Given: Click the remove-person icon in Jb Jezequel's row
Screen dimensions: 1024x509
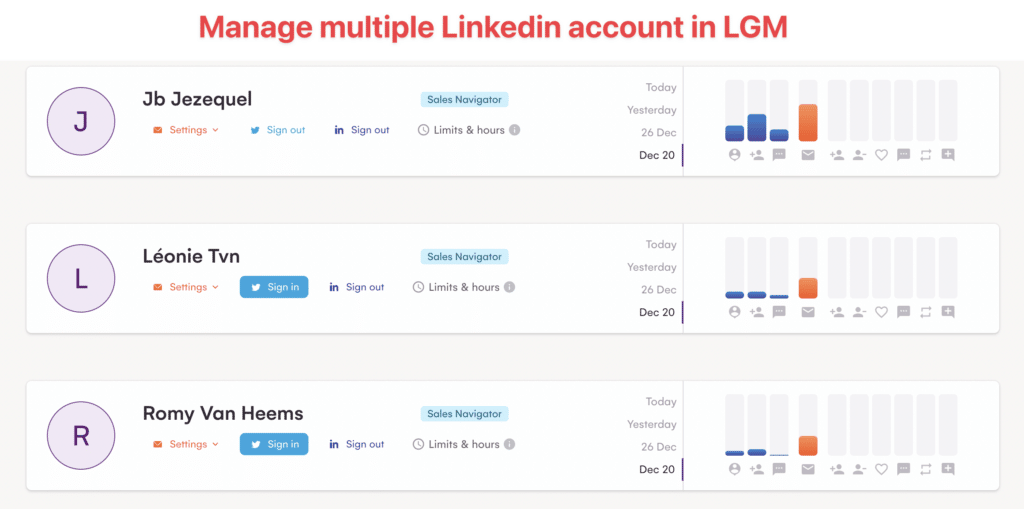Looking at the screenshot, I should tap(859, 155).
